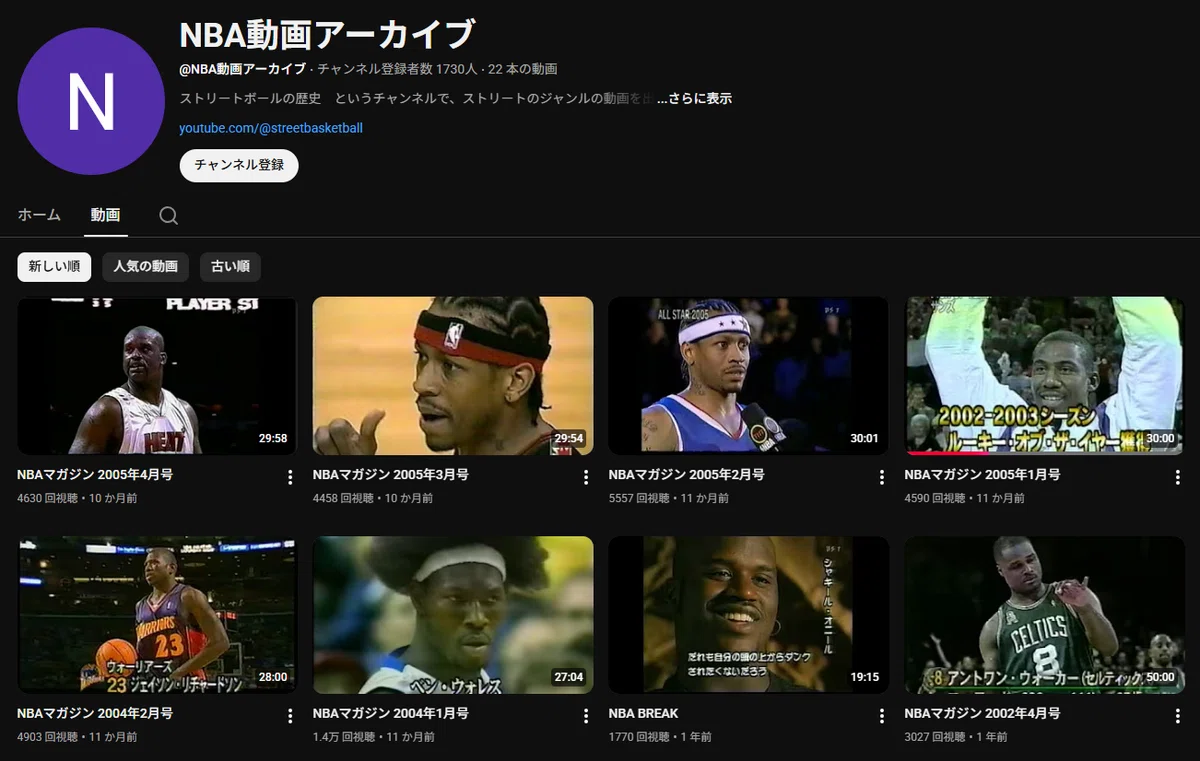Open options menu for NBAマガジン 2005年2月号

(882, 478)
